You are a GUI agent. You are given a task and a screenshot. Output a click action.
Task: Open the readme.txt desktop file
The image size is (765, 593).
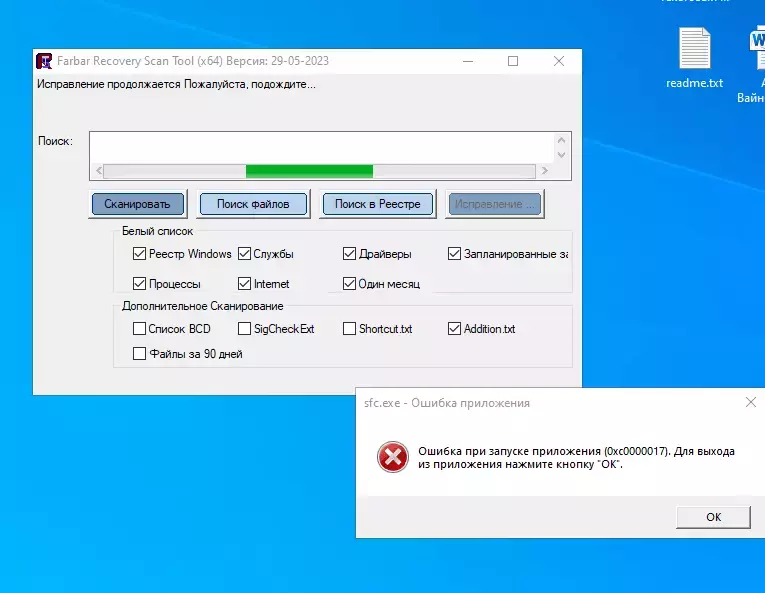click(694, 58)
